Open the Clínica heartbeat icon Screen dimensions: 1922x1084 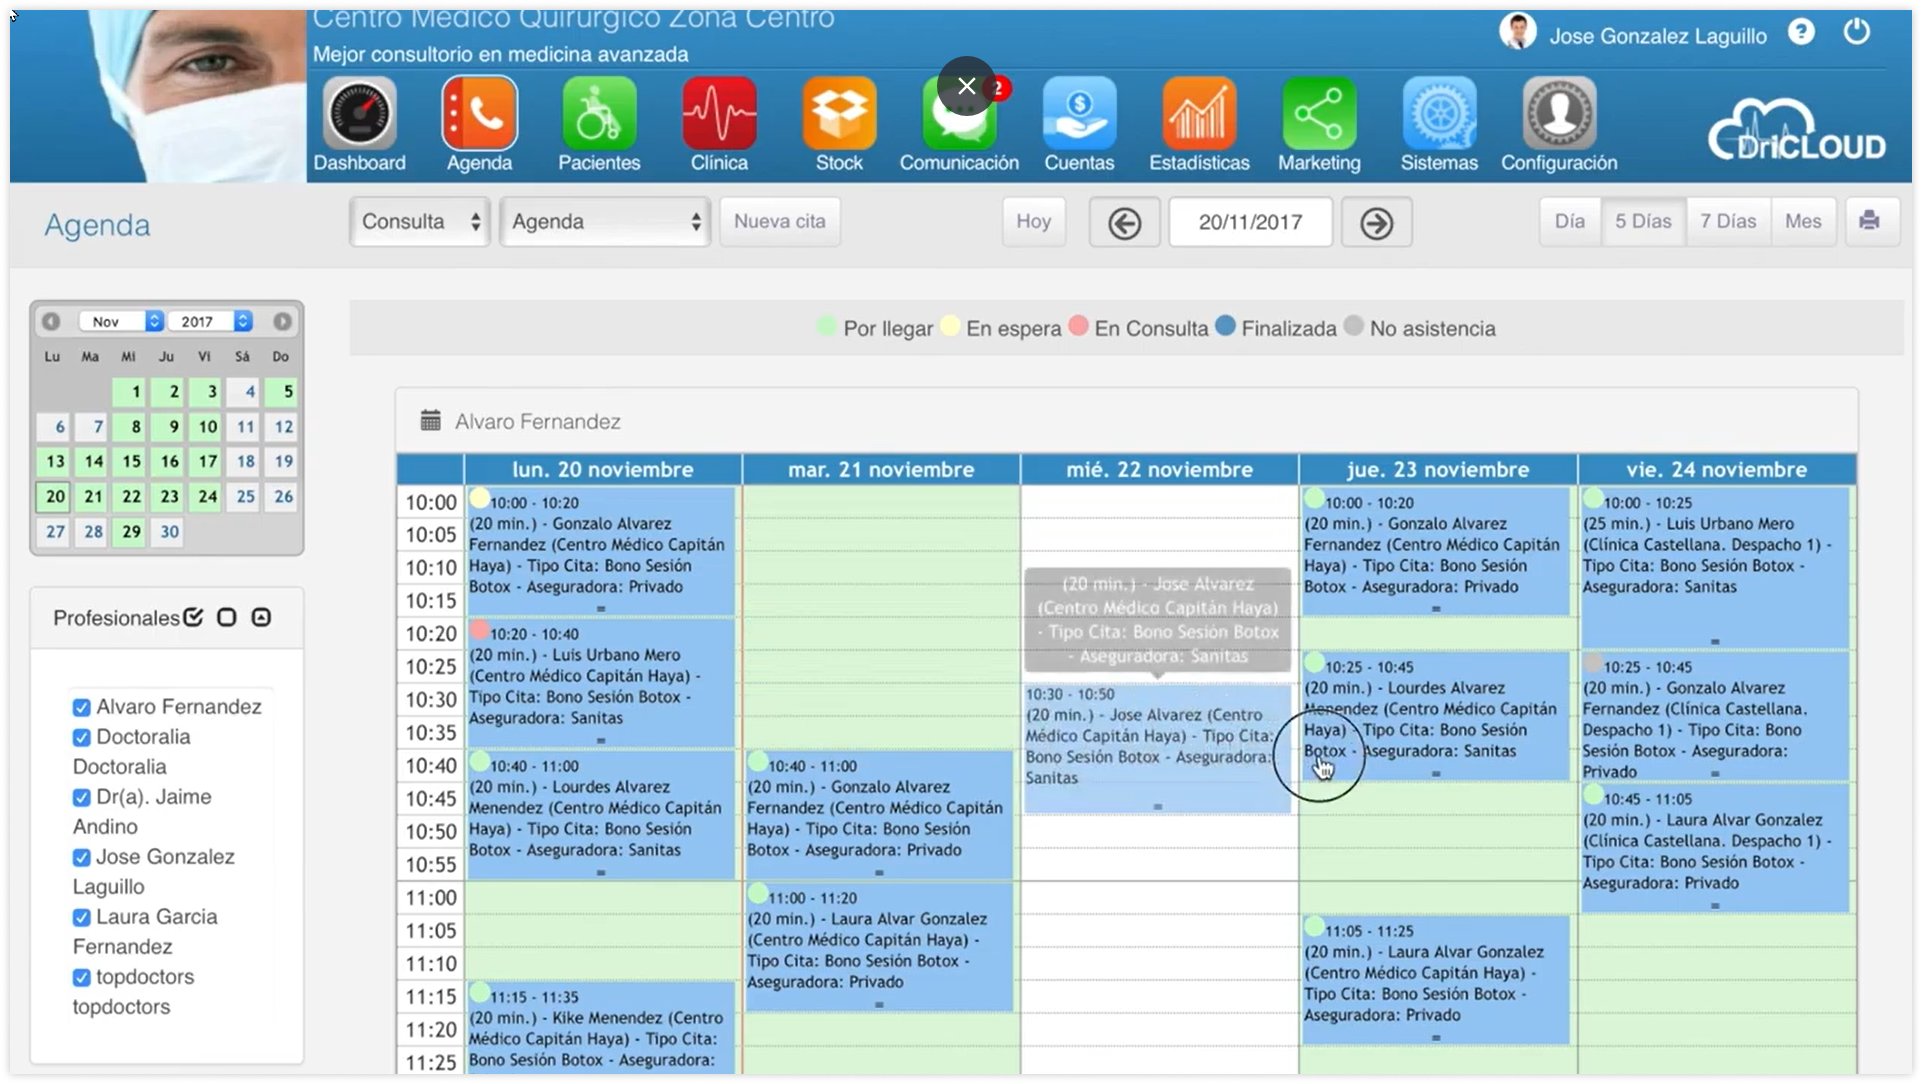coord(719,115)
